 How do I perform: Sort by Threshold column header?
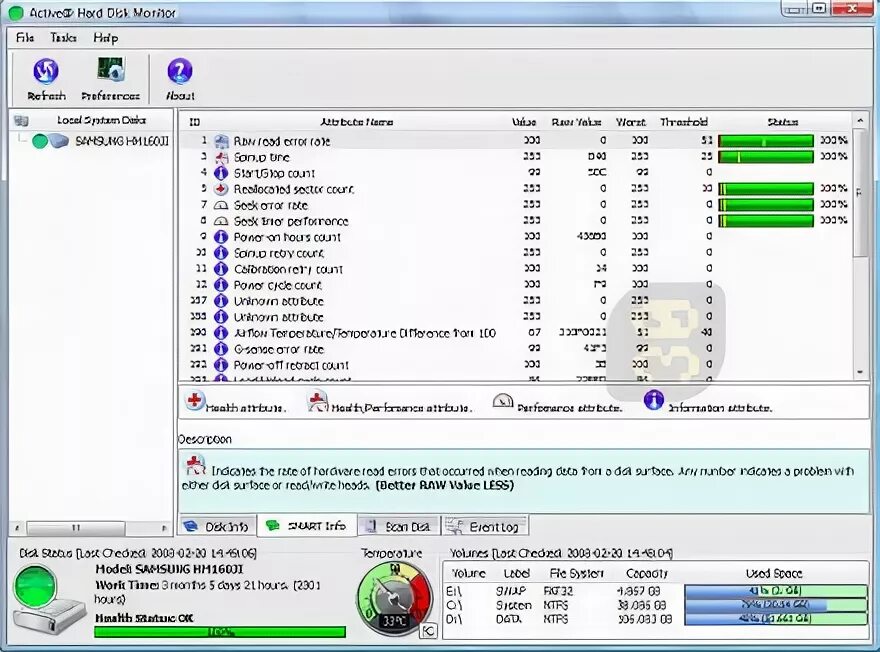684,122
